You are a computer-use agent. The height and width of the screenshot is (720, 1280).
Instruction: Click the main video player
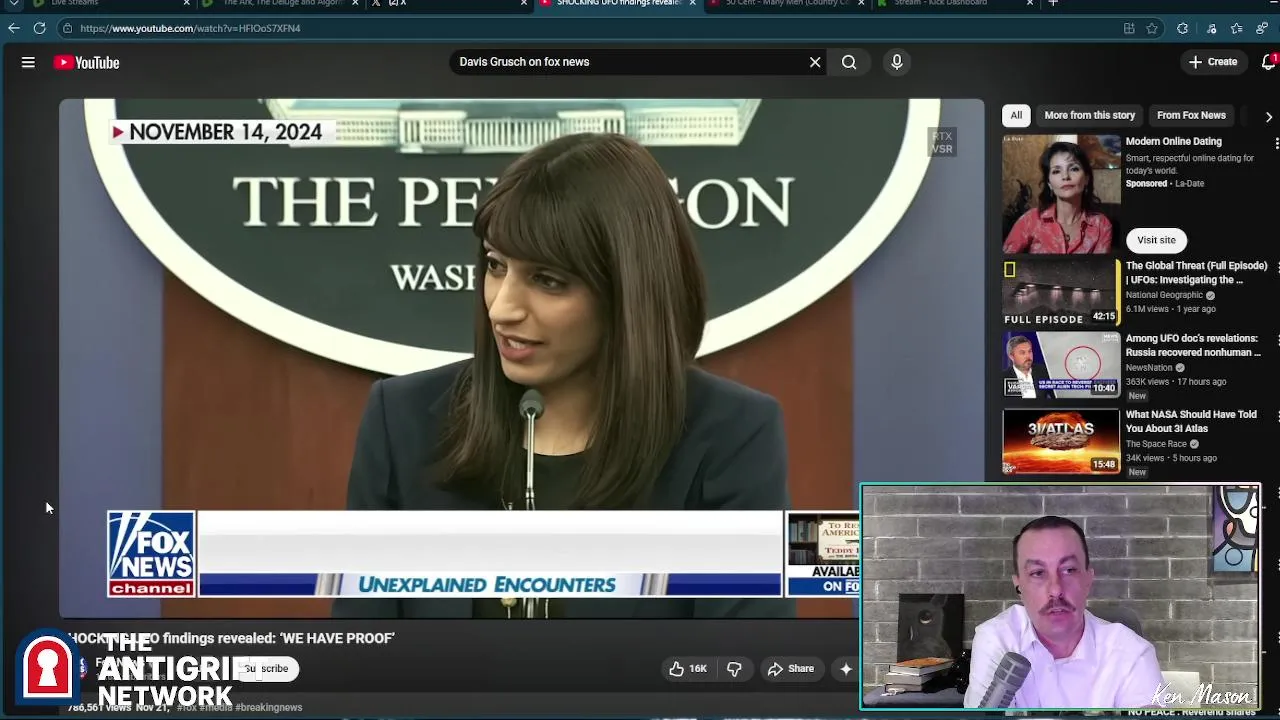(521, 358)
